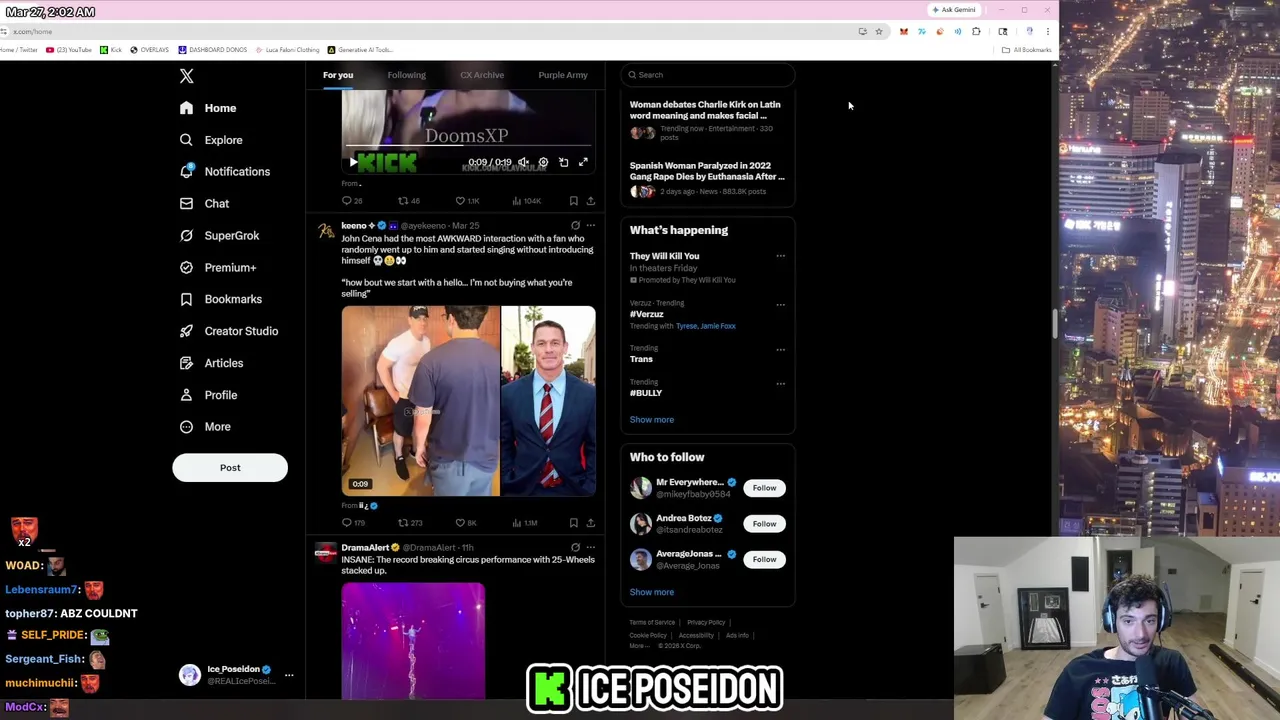Viewport: 1280px width, 720px height.
Task: Open the Spanish Woman euthanasia news story
Action: 708,178
